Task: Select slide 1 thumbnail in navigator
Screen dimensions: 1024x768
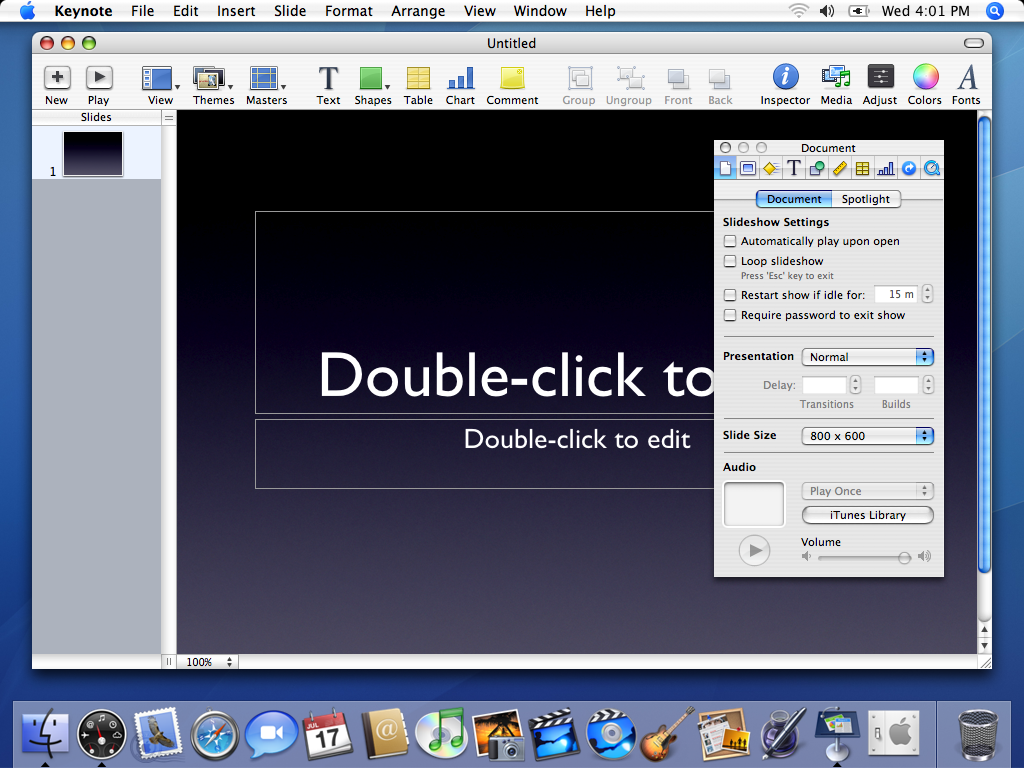Action: tap(93, 154)
